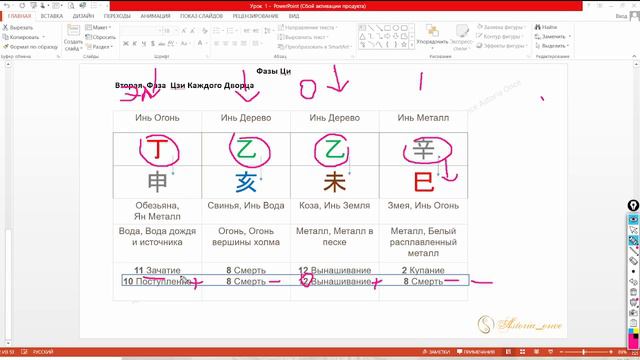Click the Find (Найти) binoculars button
Screen dimensions: 640x360
pyautogui.click(x=546, y=27)
